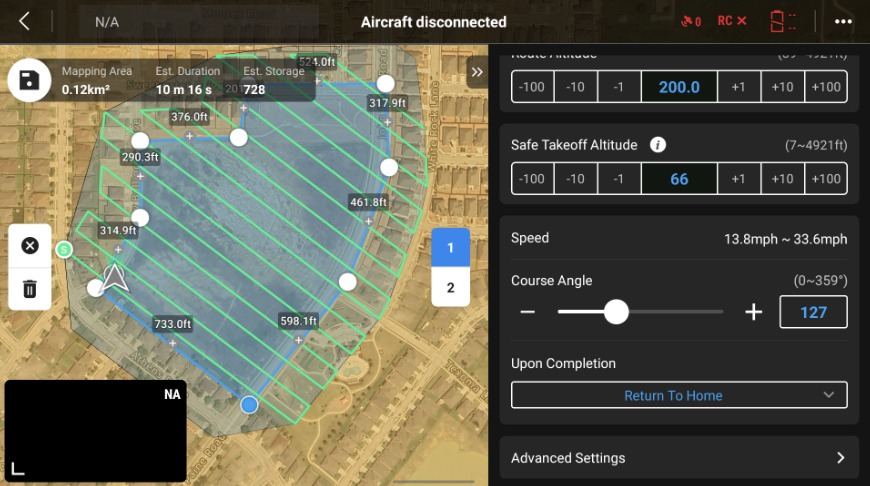This screenshot has width=870, height=486.
Task: Expand Advanced Settings
Action: coord(679,458)
